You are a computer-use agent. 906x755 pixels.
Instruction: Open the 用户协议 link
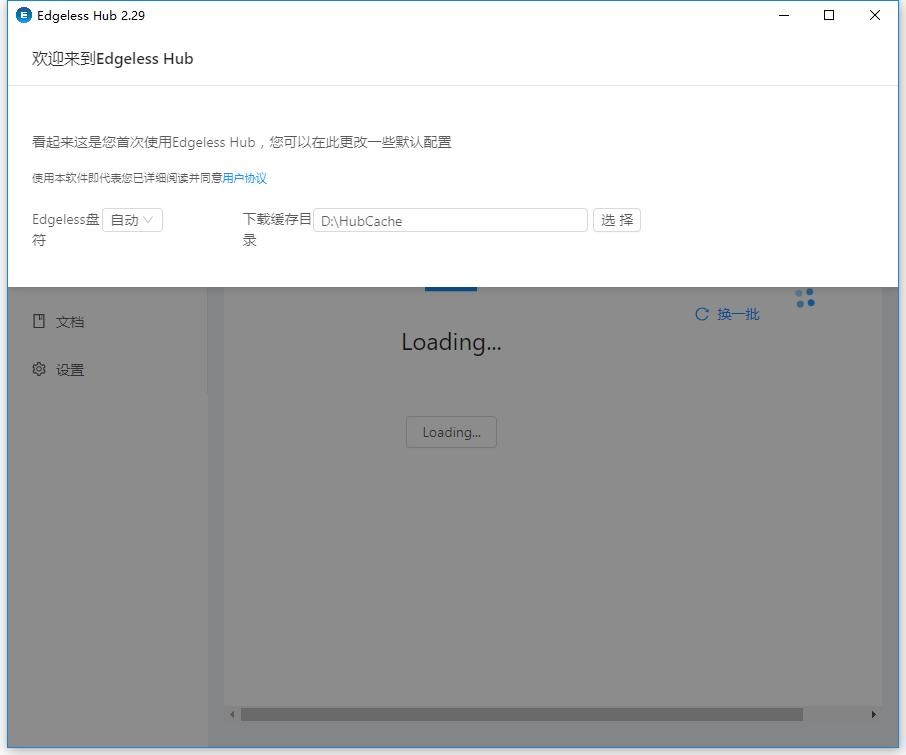pos(244,178)
